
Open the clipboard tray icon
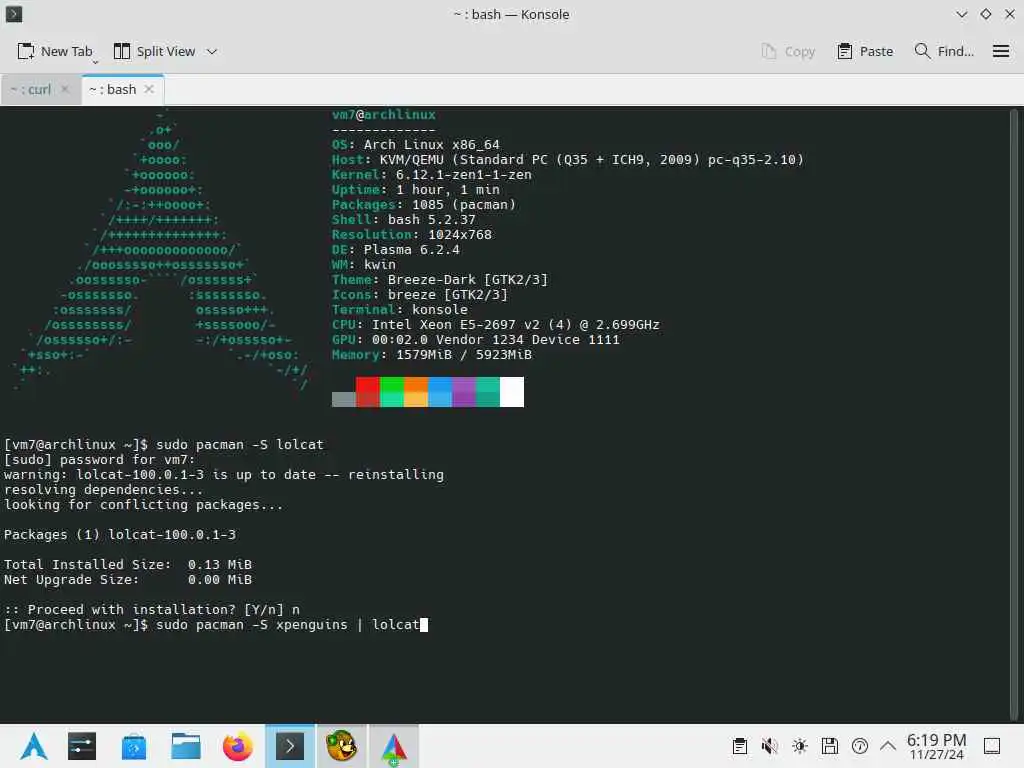pyautogui.click(x=740, y=746)
